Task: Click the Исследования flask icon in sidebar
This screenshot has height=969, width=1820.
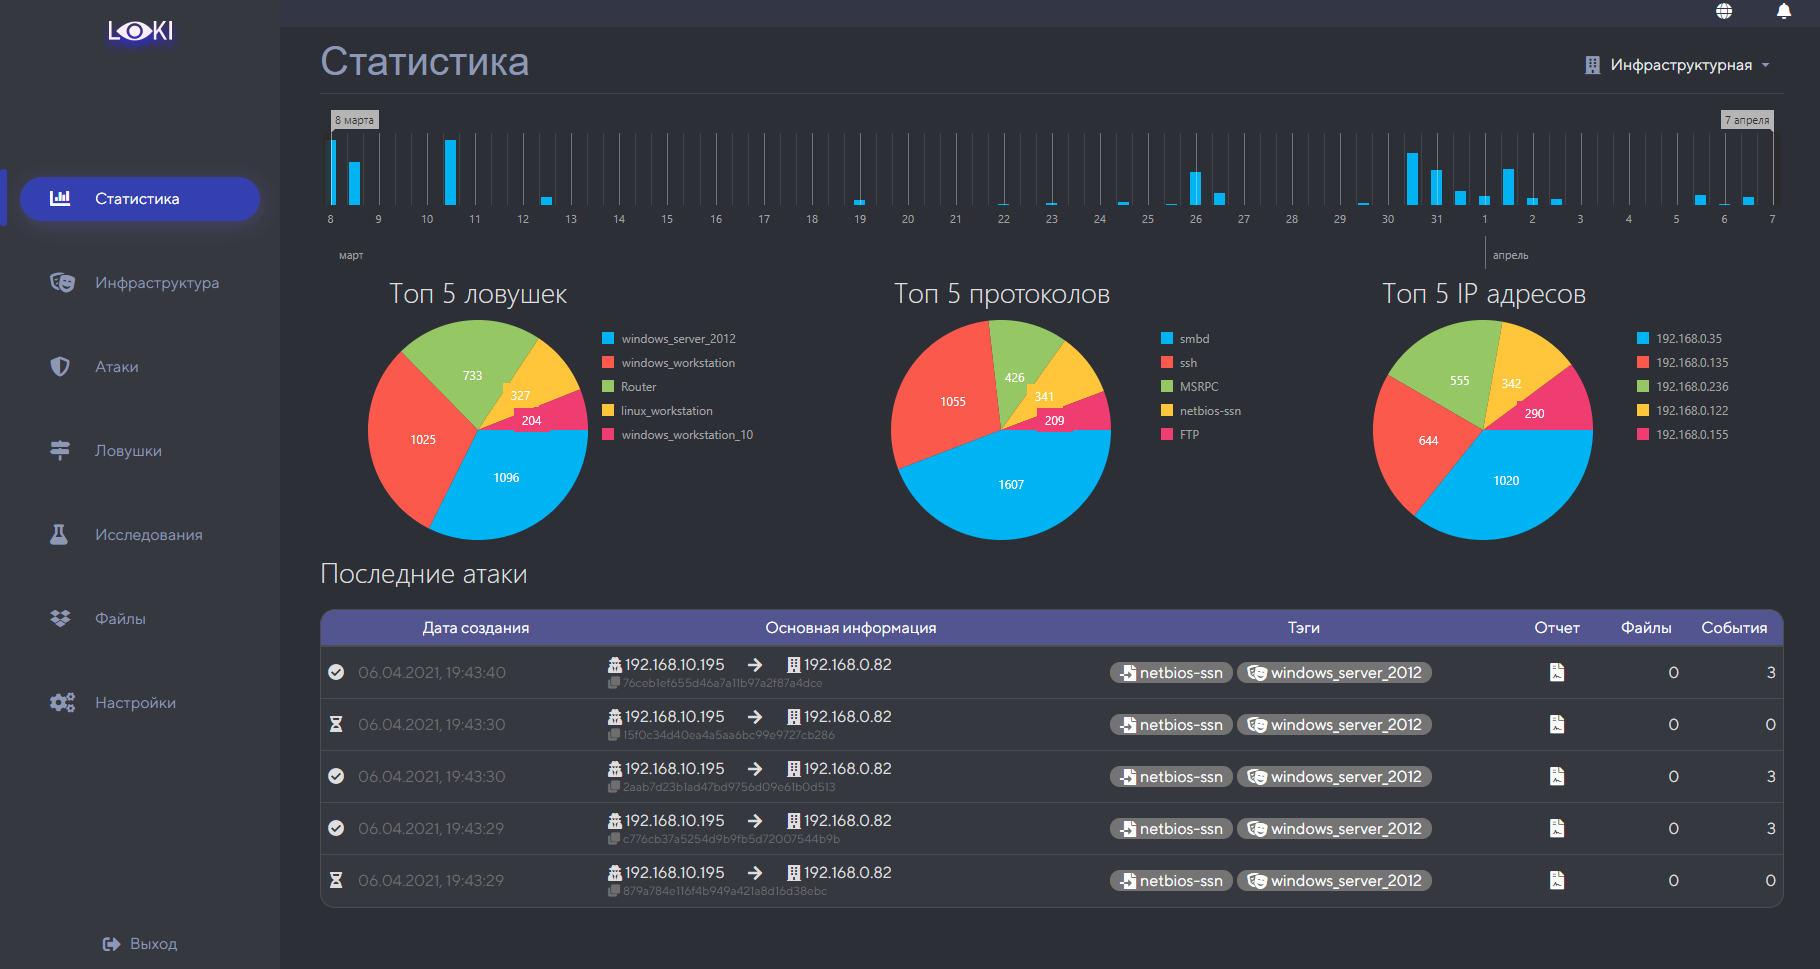Action: [59, 534]
